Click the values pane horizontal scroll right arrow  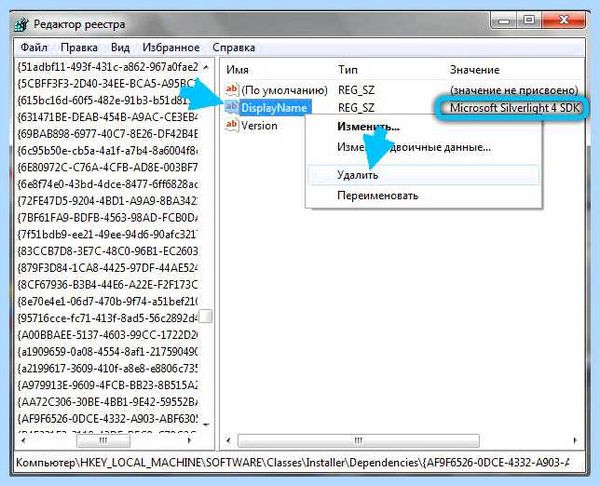tap(575, 440)
